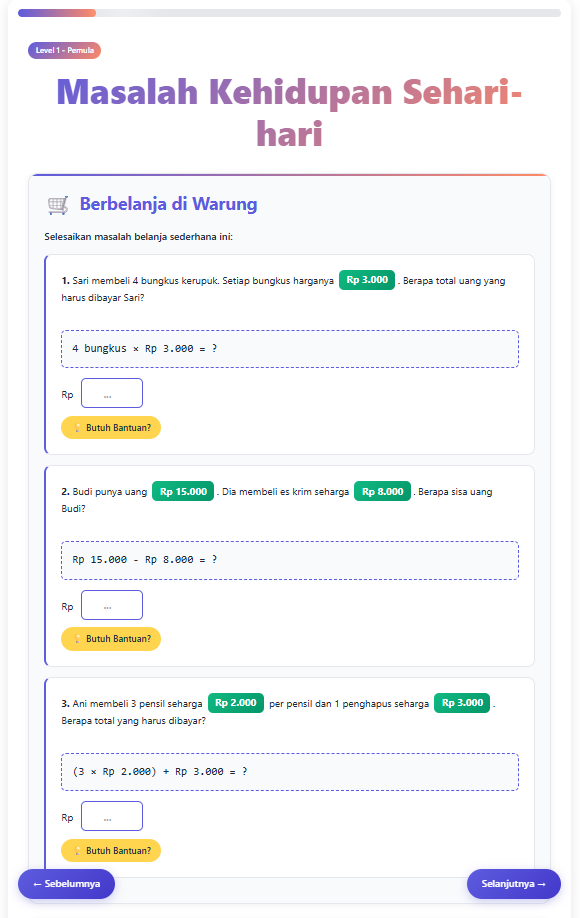Focus the answer field for question 2

pyautogui.click(x=112, y=605)
